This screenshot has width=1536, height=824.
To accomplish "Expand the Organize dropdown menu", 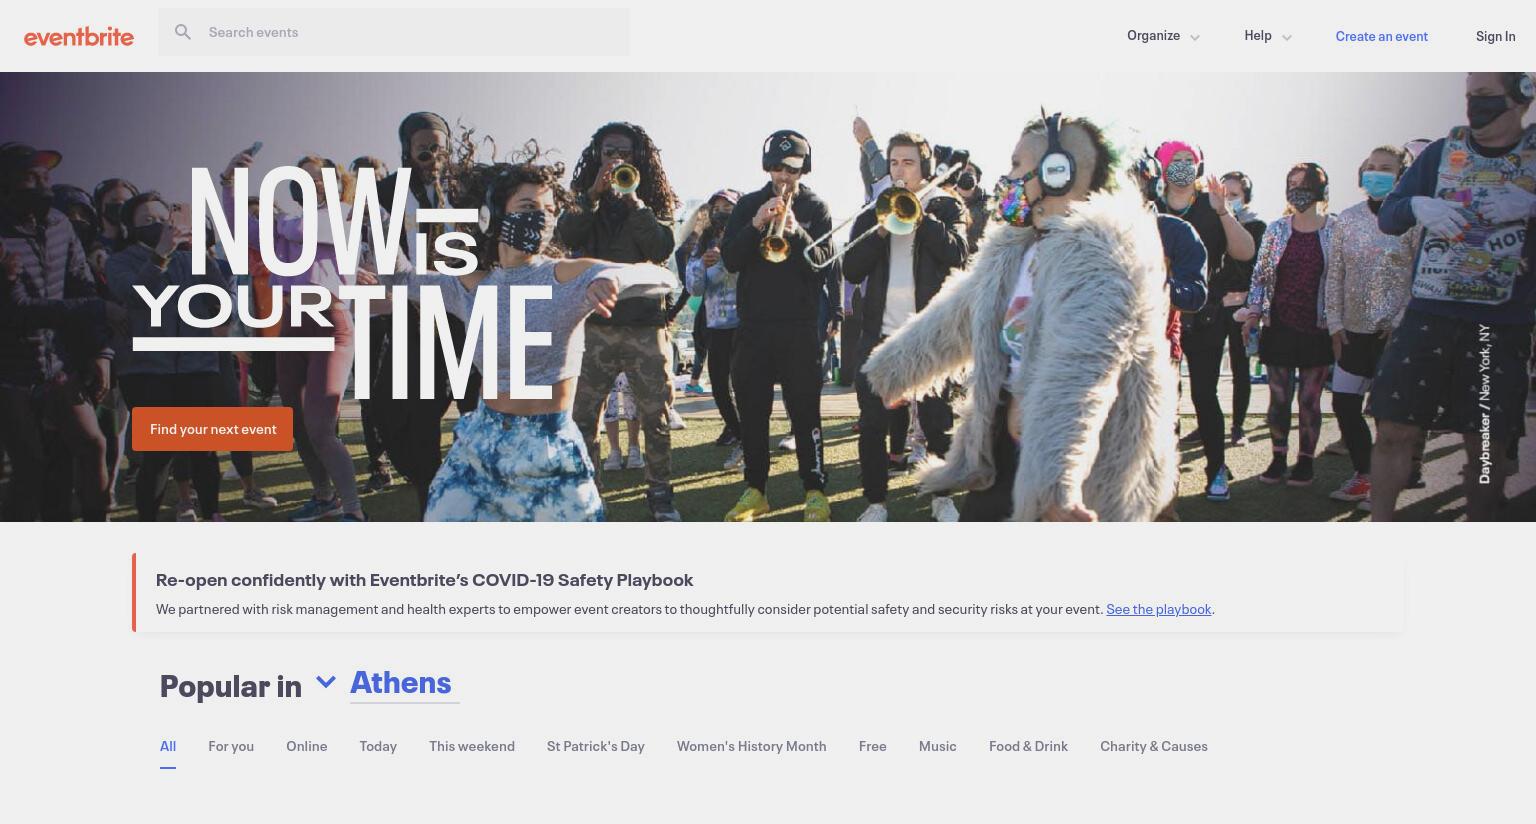I will (x=1163, y=36).
